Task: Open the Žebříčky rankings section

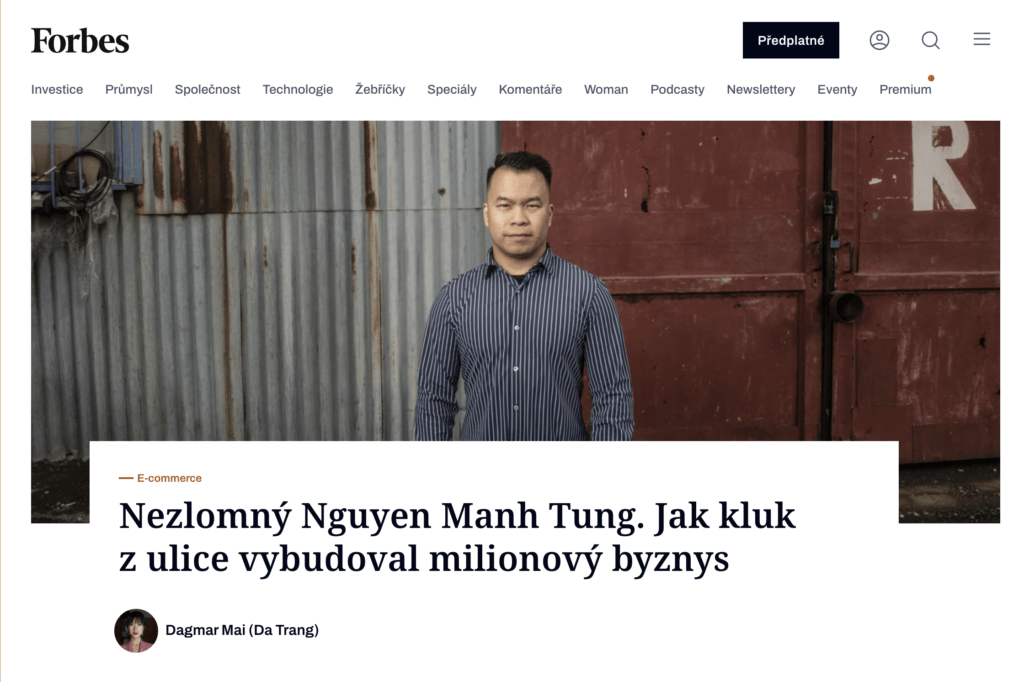Action: (x=380, y=89)
